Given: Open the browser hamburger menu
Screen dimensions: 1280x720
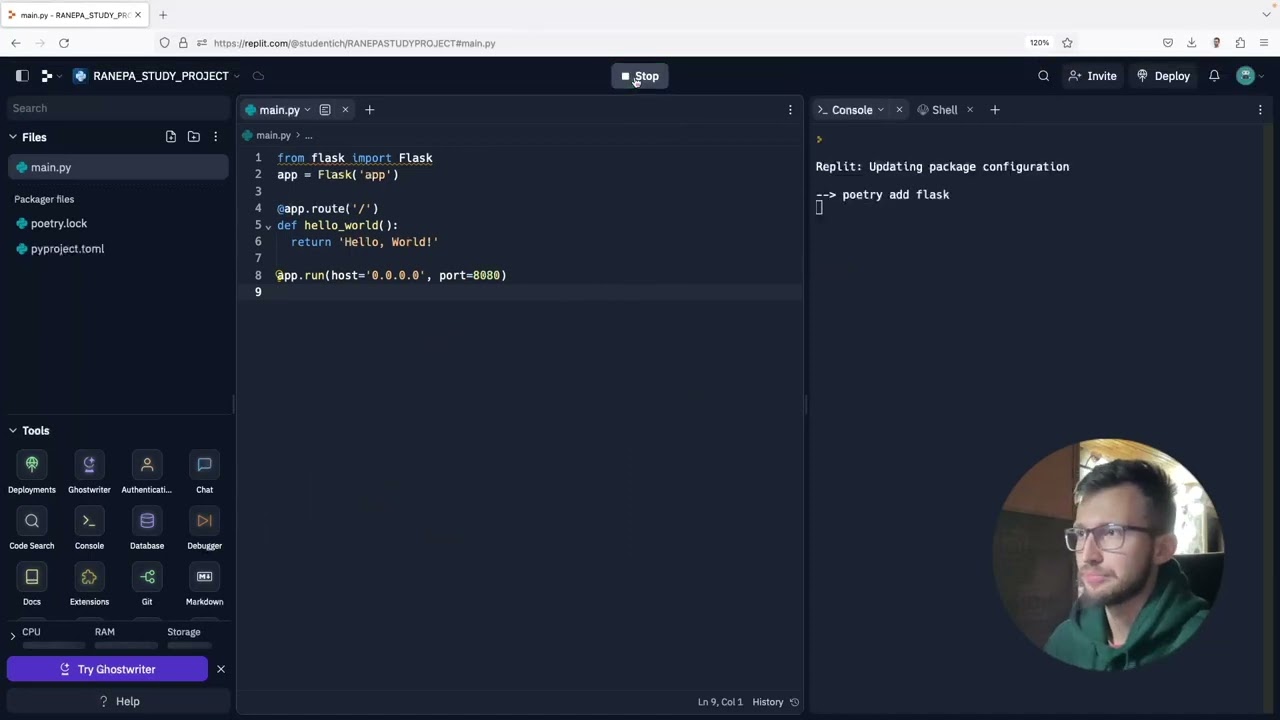Looking at the screenshot, I should pos(1264,43).
